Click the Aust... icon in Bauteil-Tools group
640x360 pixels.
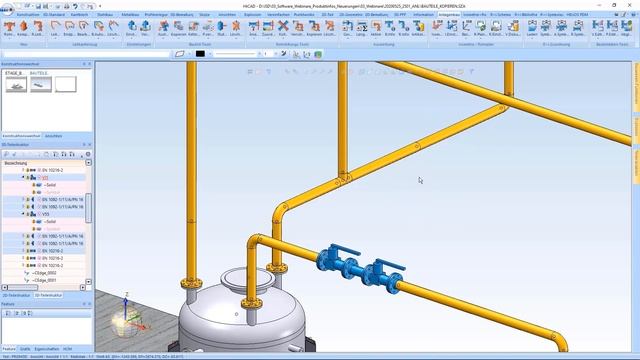point(163,28)
